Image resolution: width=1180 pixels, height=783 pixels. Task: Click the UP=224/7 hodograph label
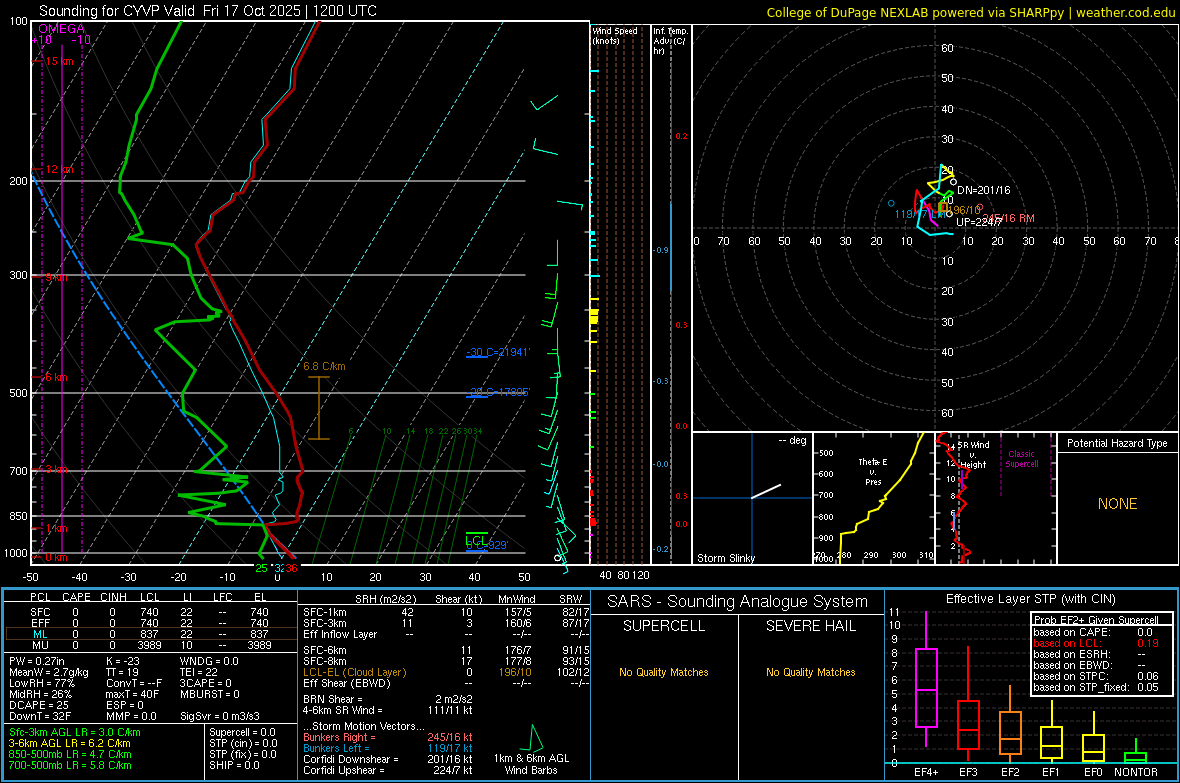pos(978,222)
